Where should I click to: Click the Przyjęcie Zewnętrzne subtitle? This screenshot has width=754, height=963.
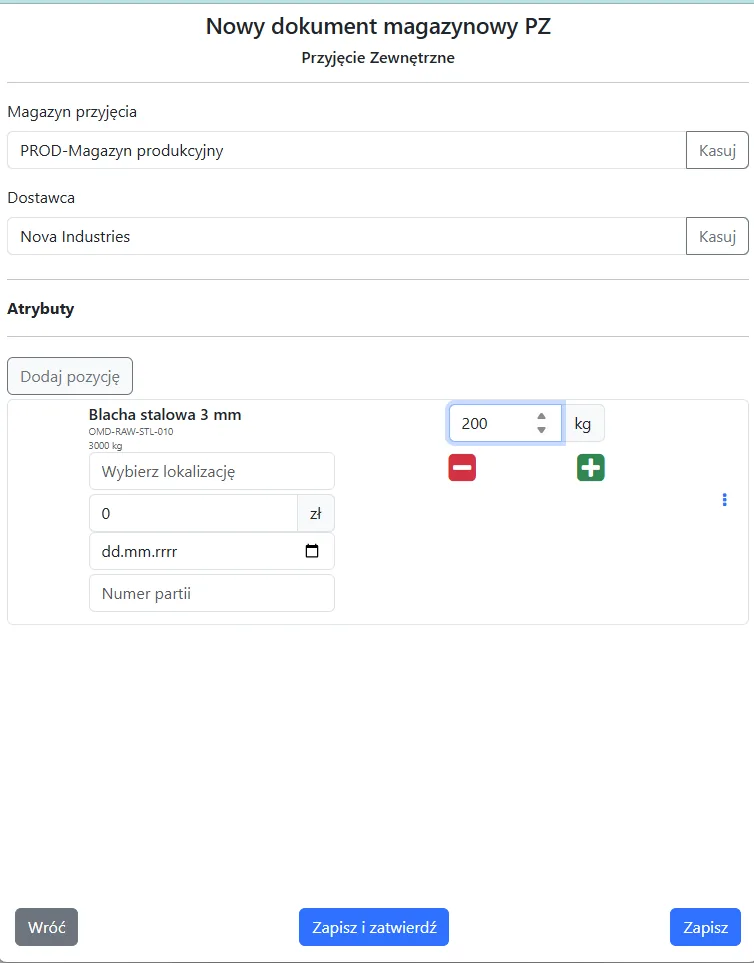pyautogui.click(x=378, y=58)
